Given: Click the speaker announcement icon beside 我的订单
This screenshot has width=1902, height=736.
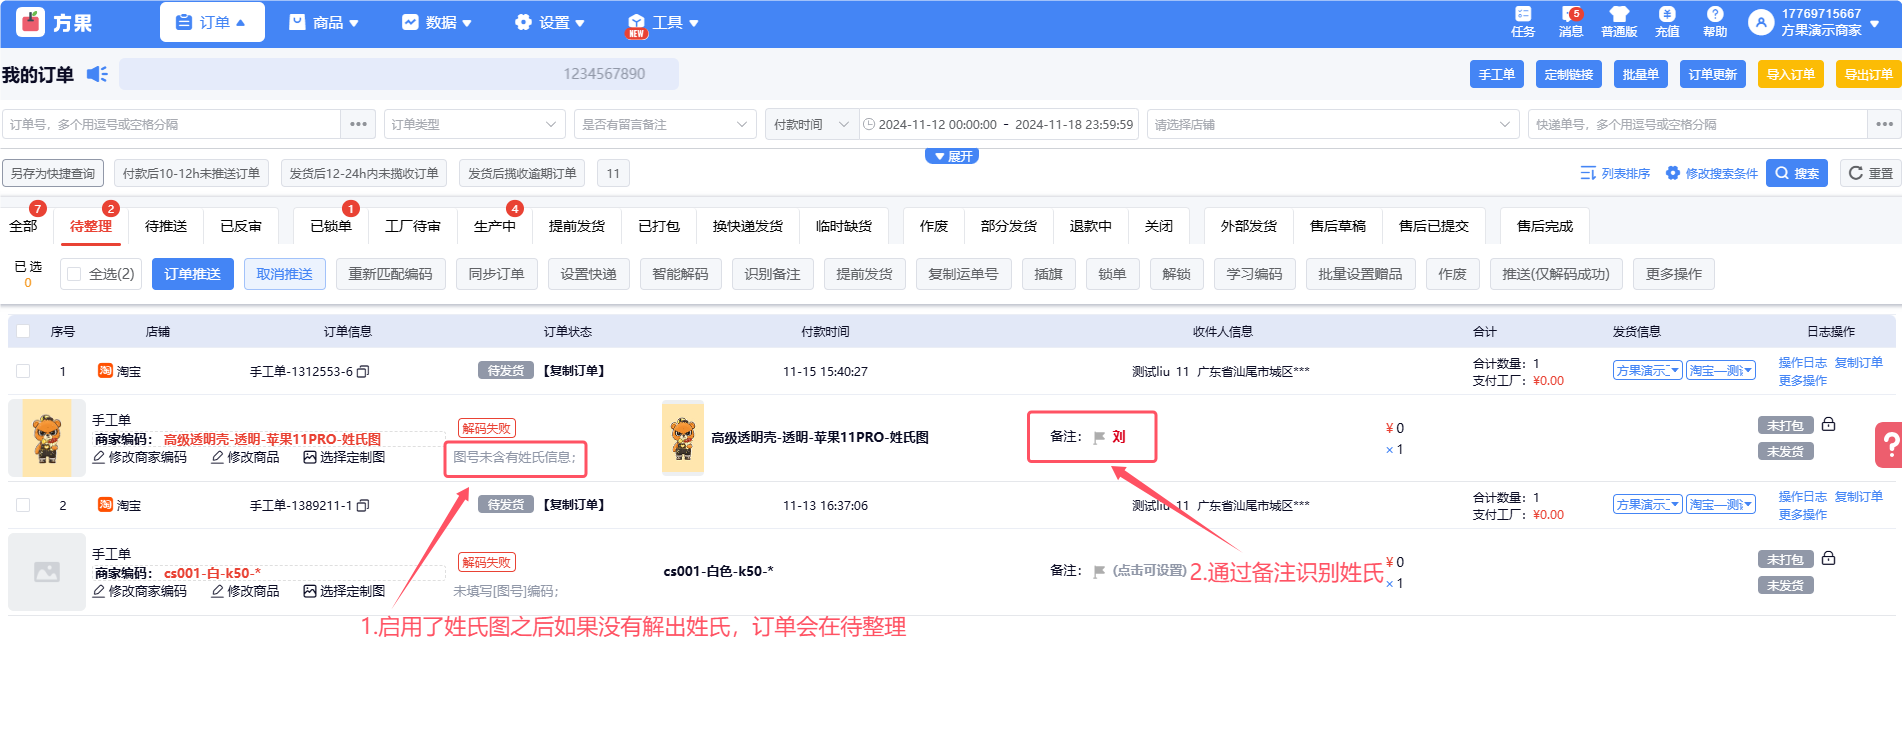Looking at the screenshot, I should 97,74.
